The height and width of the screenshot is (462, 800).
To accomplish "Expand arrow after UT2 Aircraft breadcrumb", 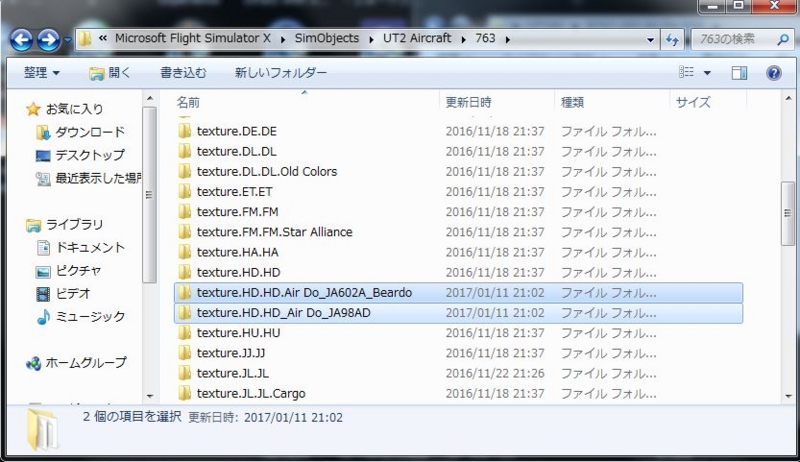I will (x=463, y=39).
